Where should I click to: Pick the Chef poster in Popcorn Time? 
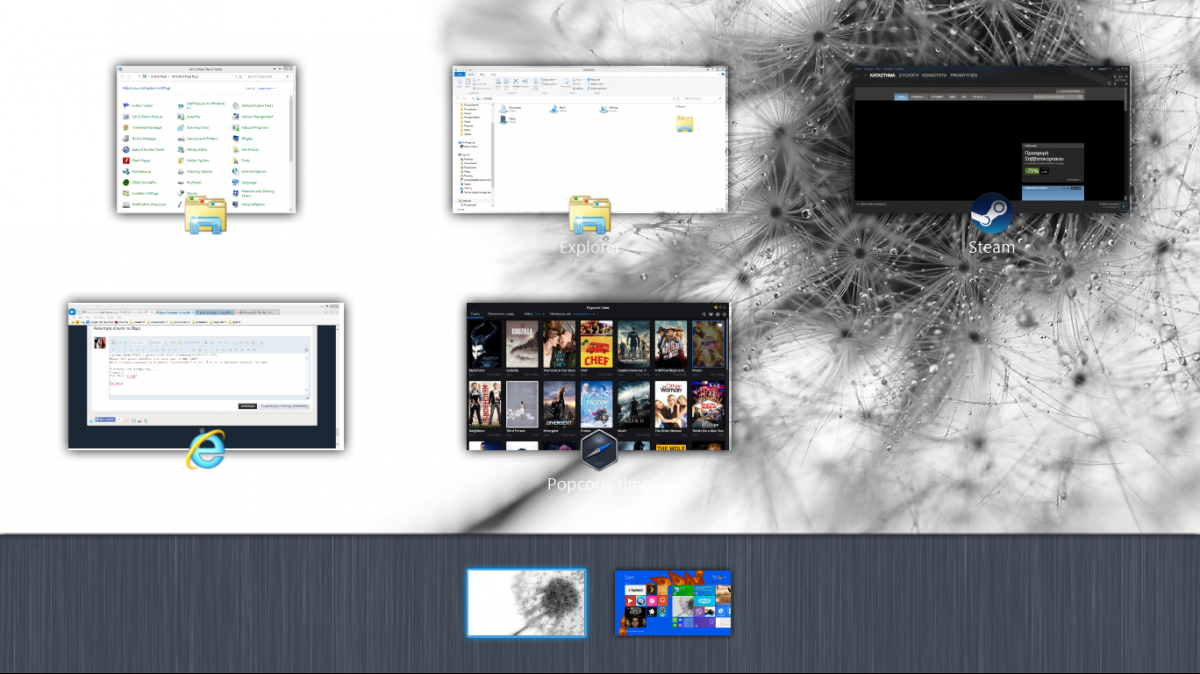[x=595, y=344]
